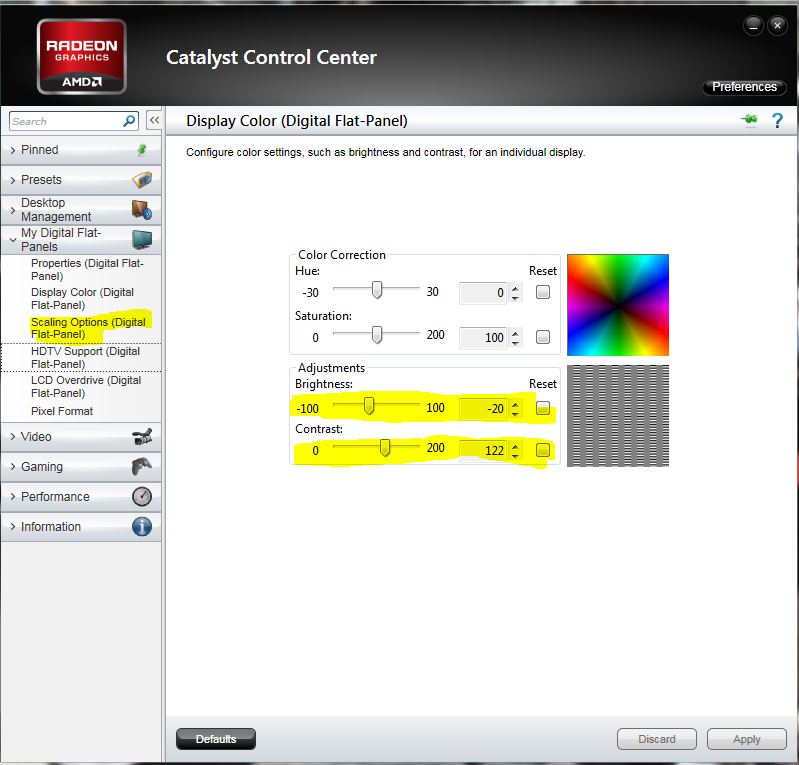Open HDTV Support (Digital Flat-Panel)
The height and width of the screenshot is (765, 799).
[x=85, y=357]
